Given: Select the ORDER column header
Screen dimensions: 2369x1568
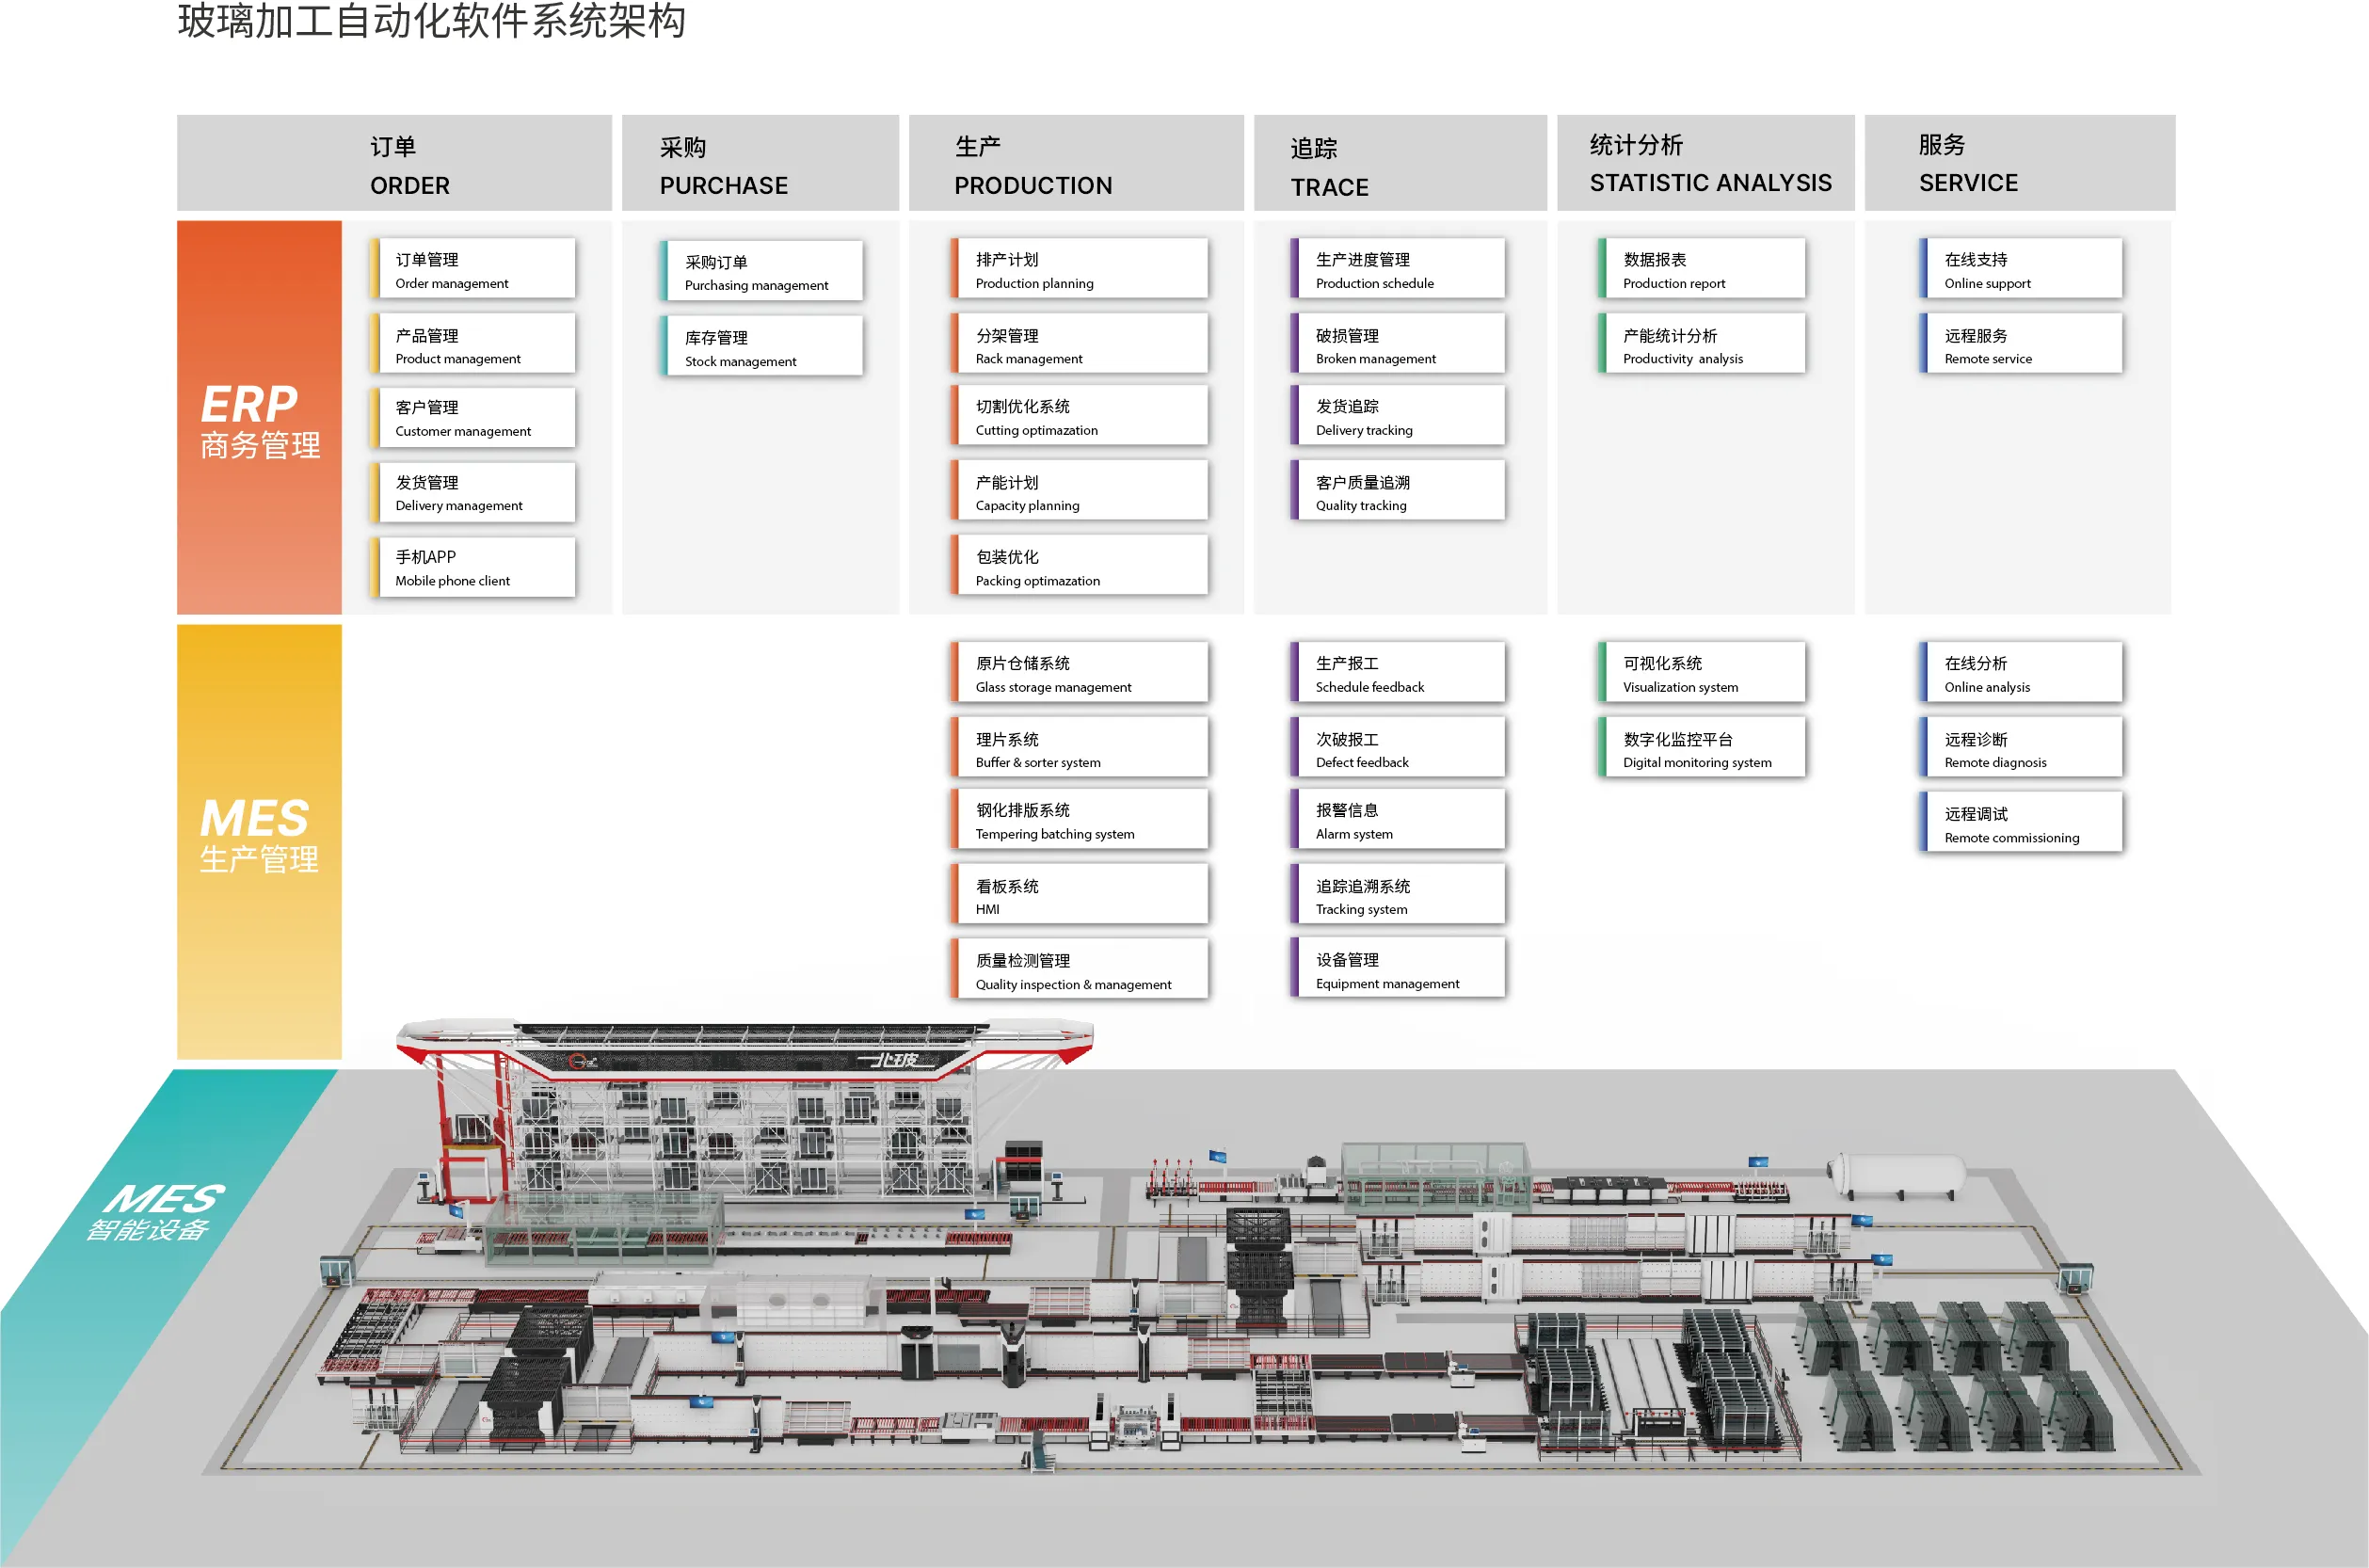Looking at the screenshot, I should pos(394,164).
